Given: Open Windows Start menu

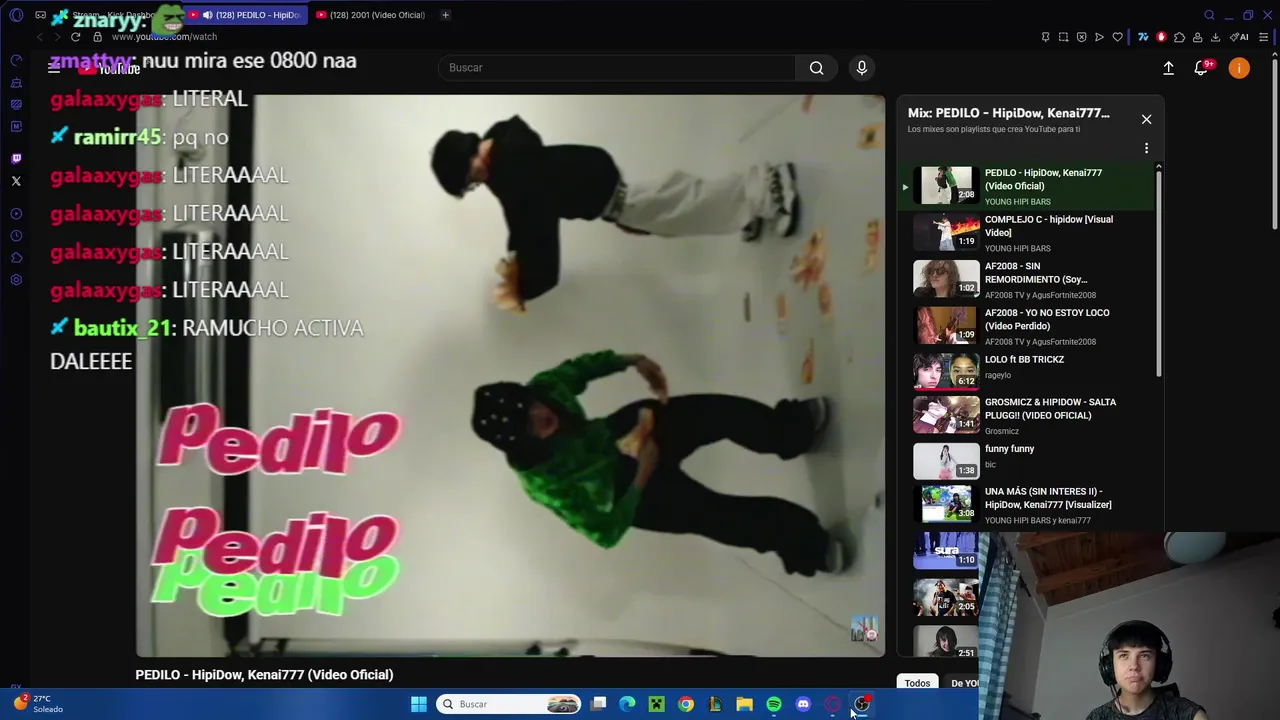Looking at the screenshot, I should coord(418,704).
